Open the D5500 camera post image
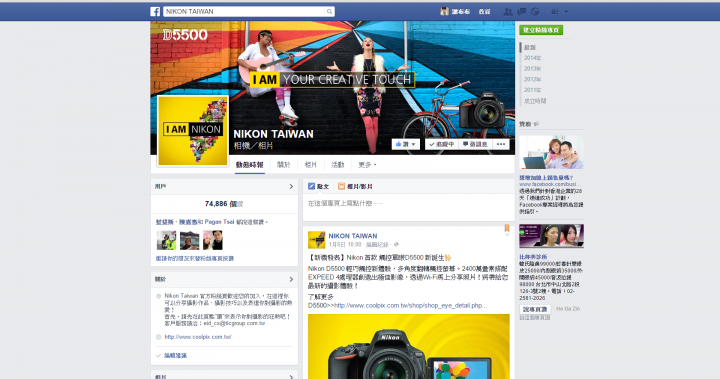Viewport: 720px width, 379px height. click(409, 346)
